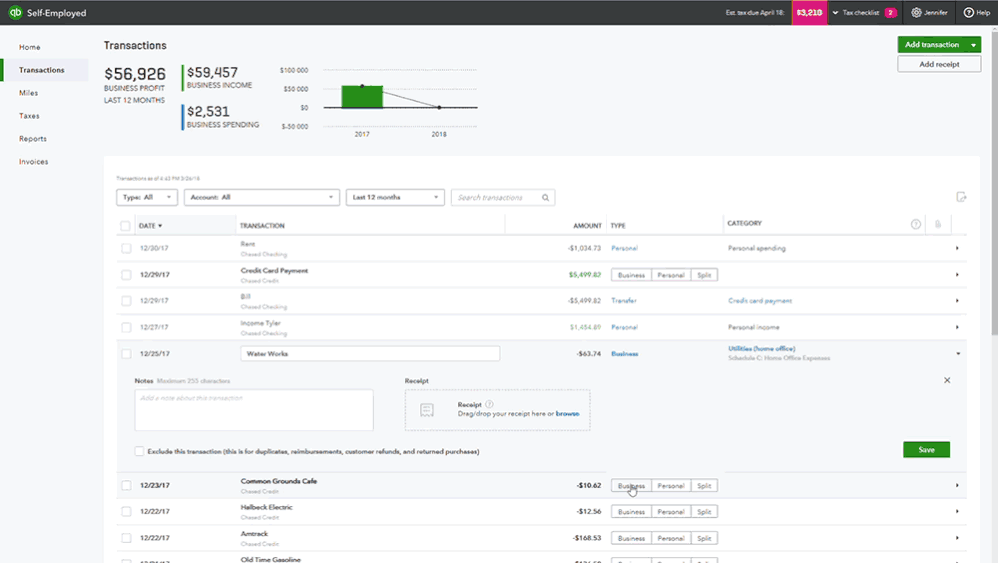The image size is (998, 563).
Task: Tick the select-all checkbox in header
Action: 126,226
